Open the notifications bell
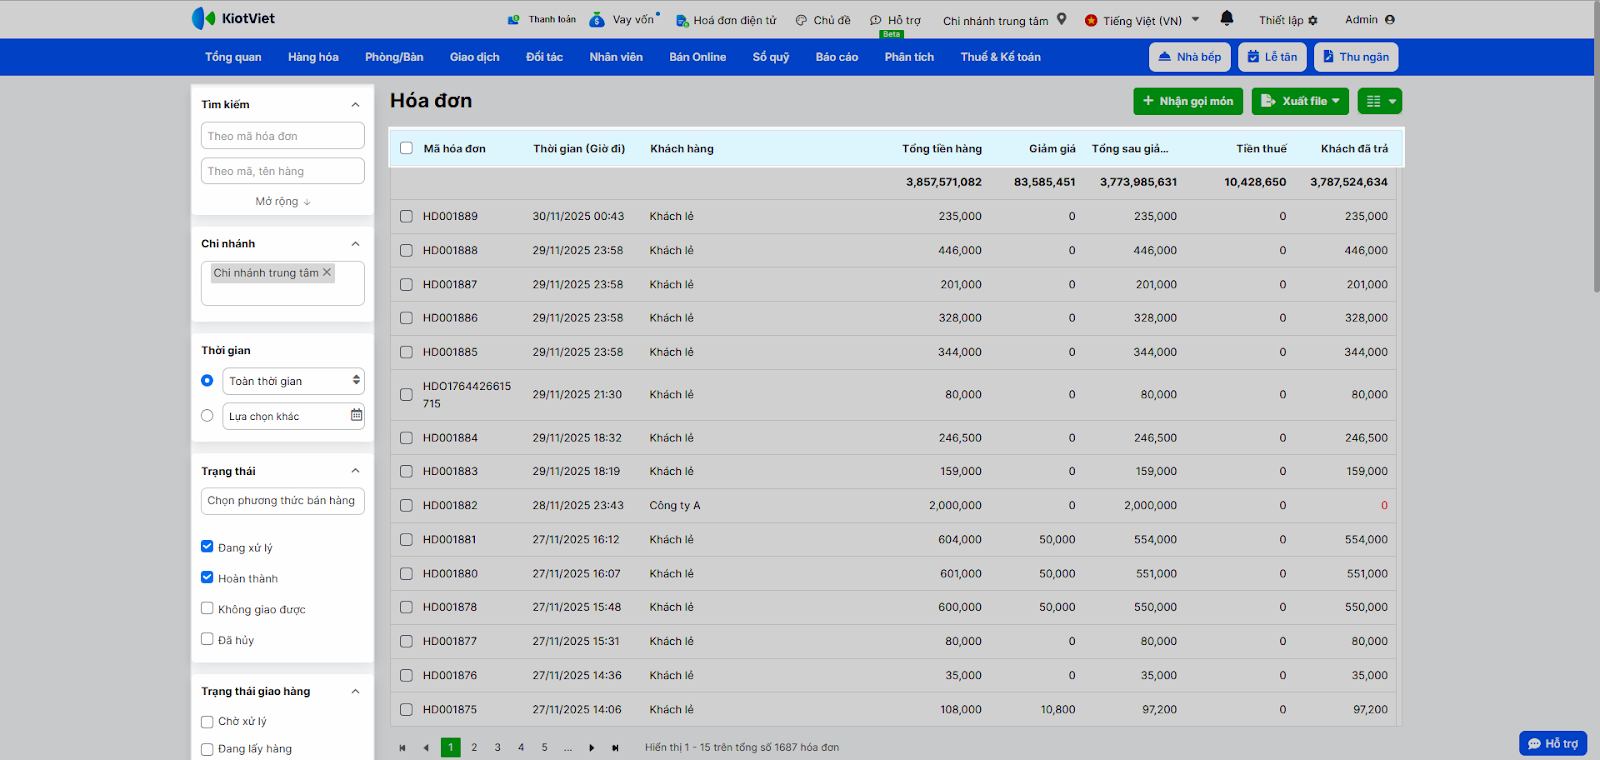 click(1227, 18)
